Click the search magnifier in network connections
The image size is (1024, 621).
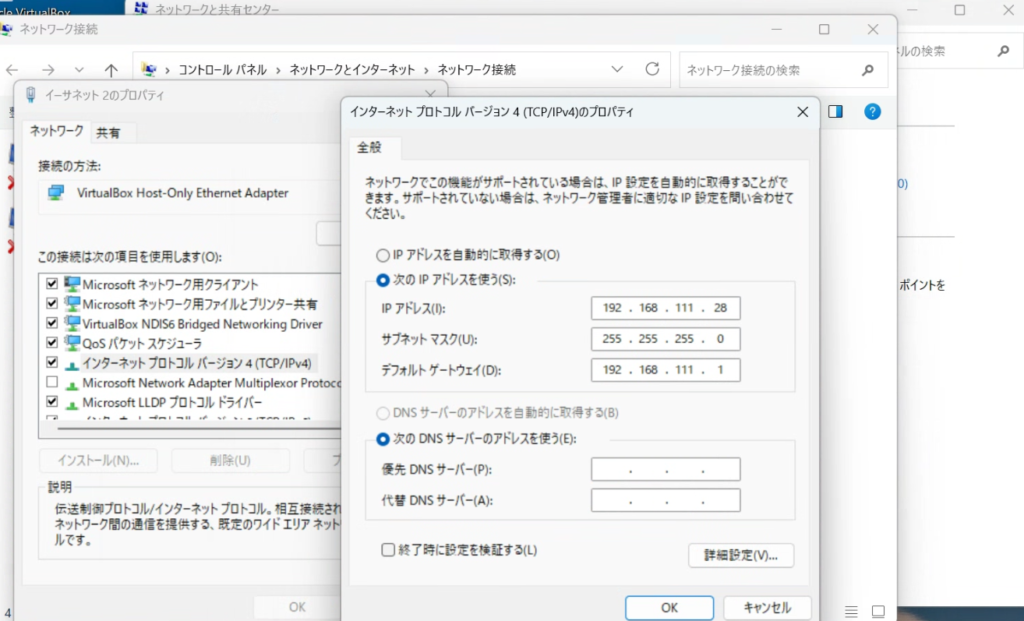(x=867, y=70)
